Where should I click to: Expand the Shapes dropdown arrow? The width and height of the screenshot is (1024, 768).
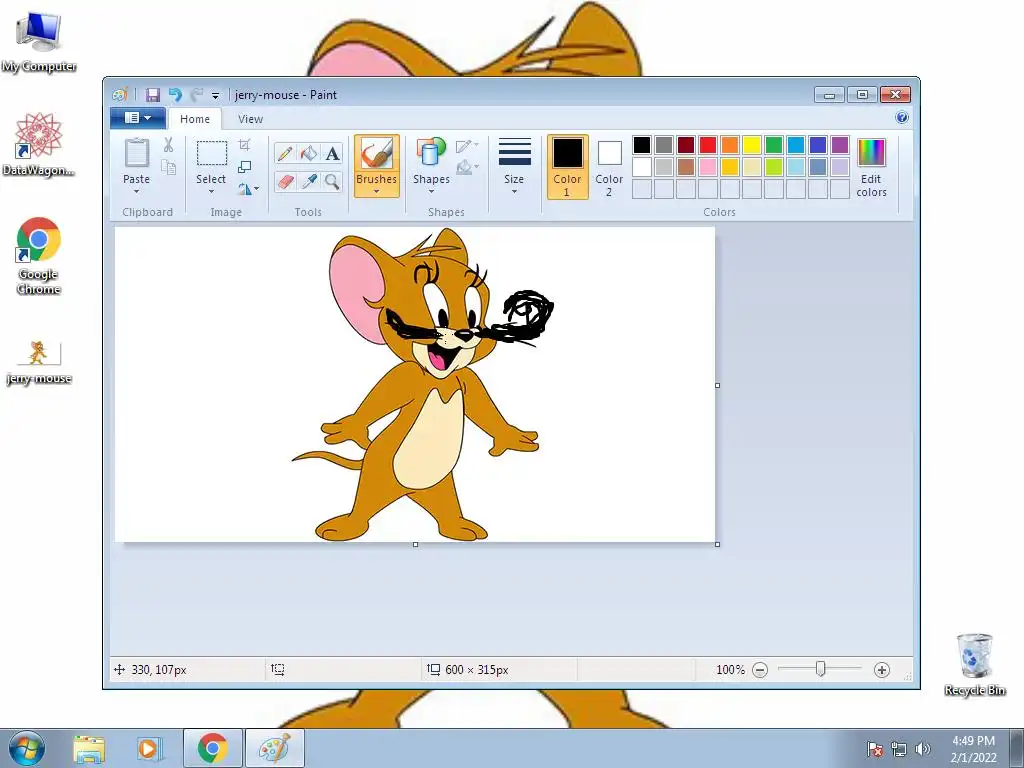[431, 191]
